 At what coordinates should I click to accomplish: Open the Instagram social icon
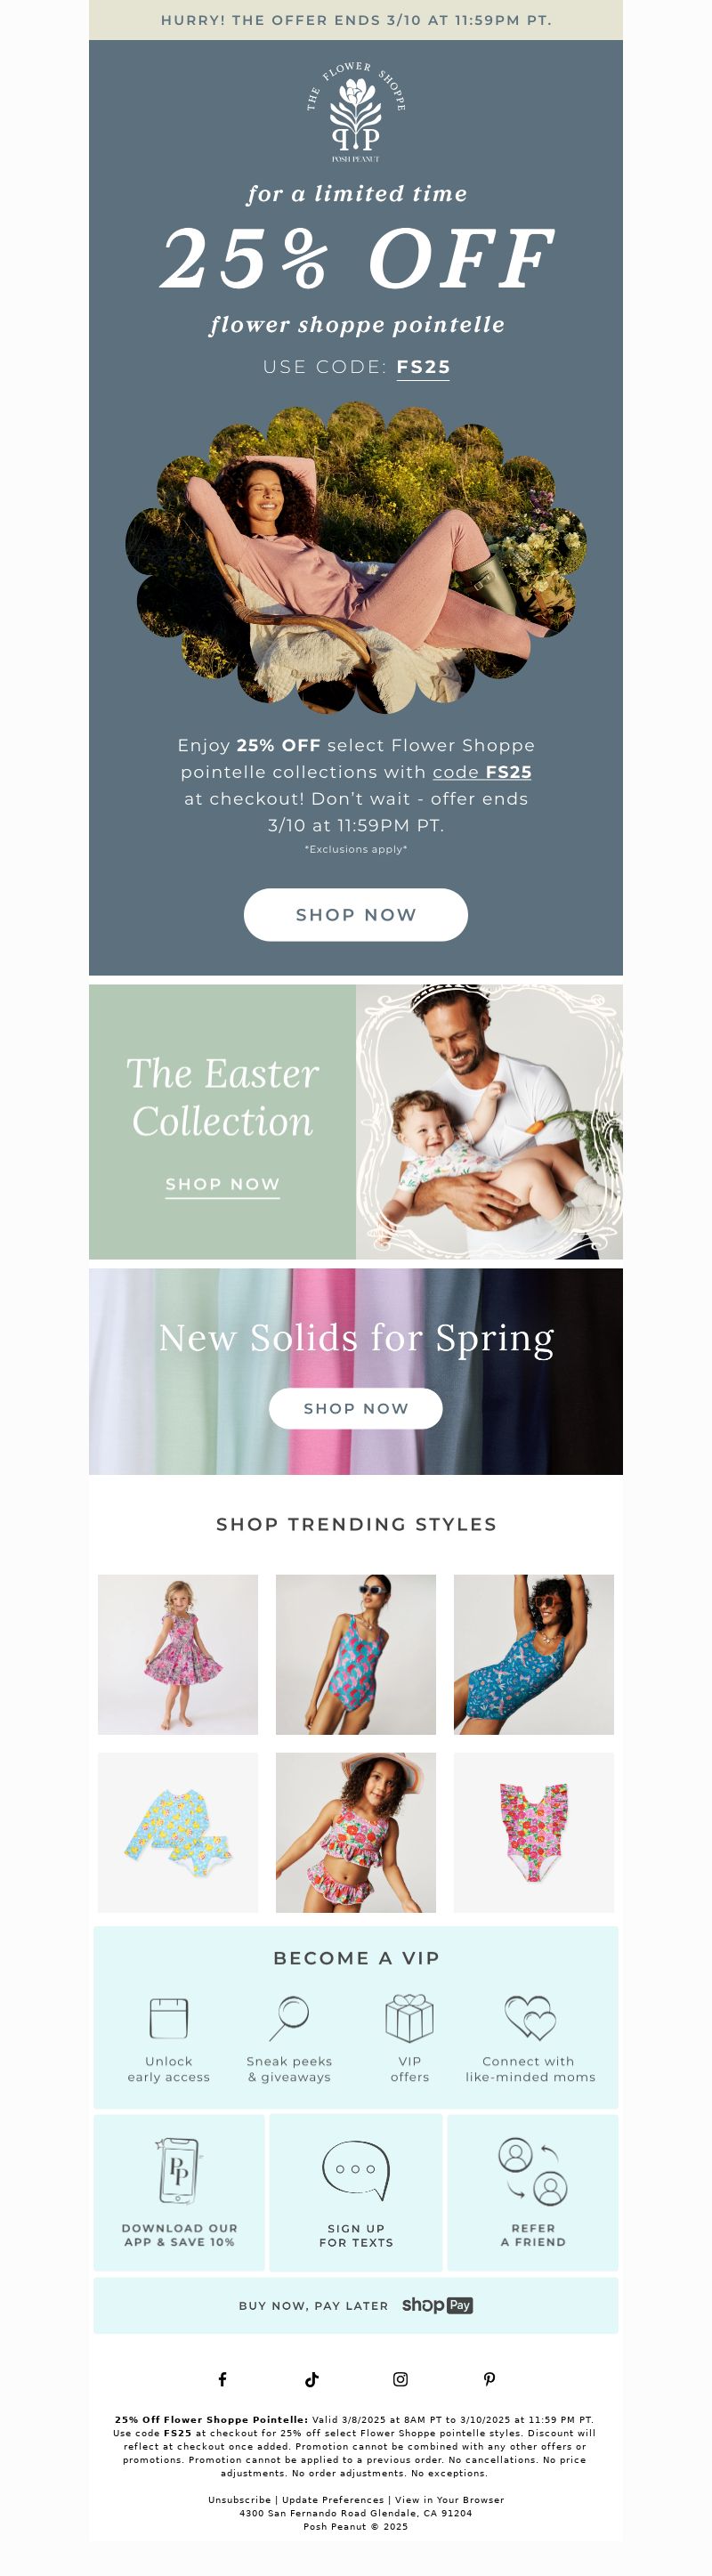coord(400,2379)
